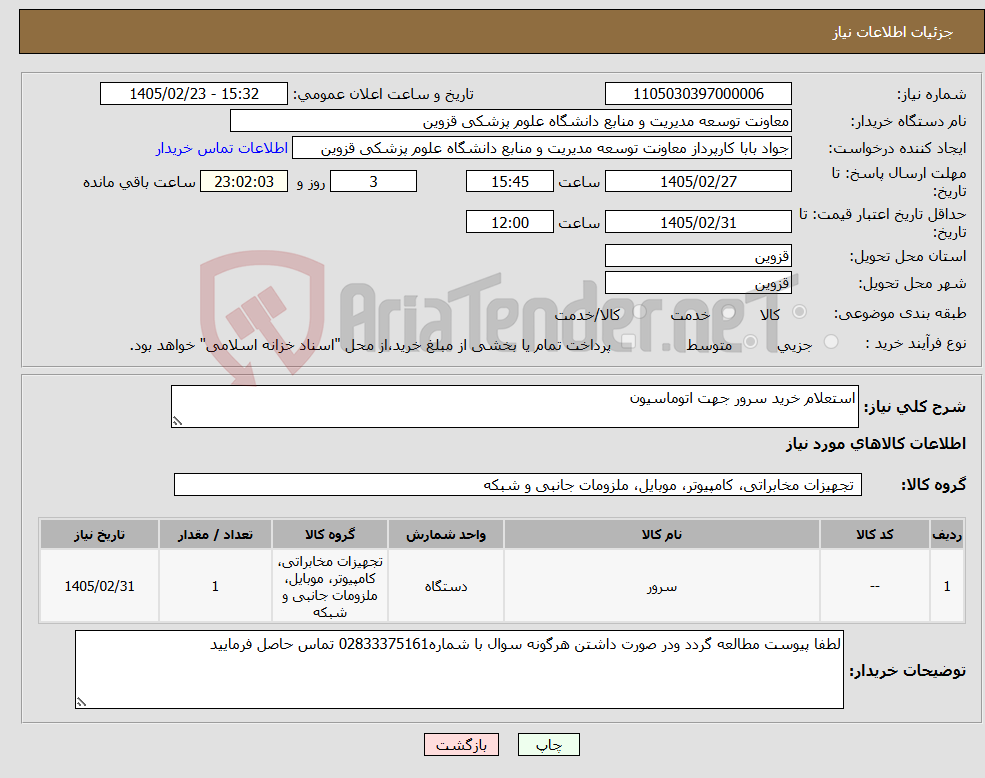Click the remaining time 23:02:03 field
This screenshot has width=985, height=778.
point(244,182)
